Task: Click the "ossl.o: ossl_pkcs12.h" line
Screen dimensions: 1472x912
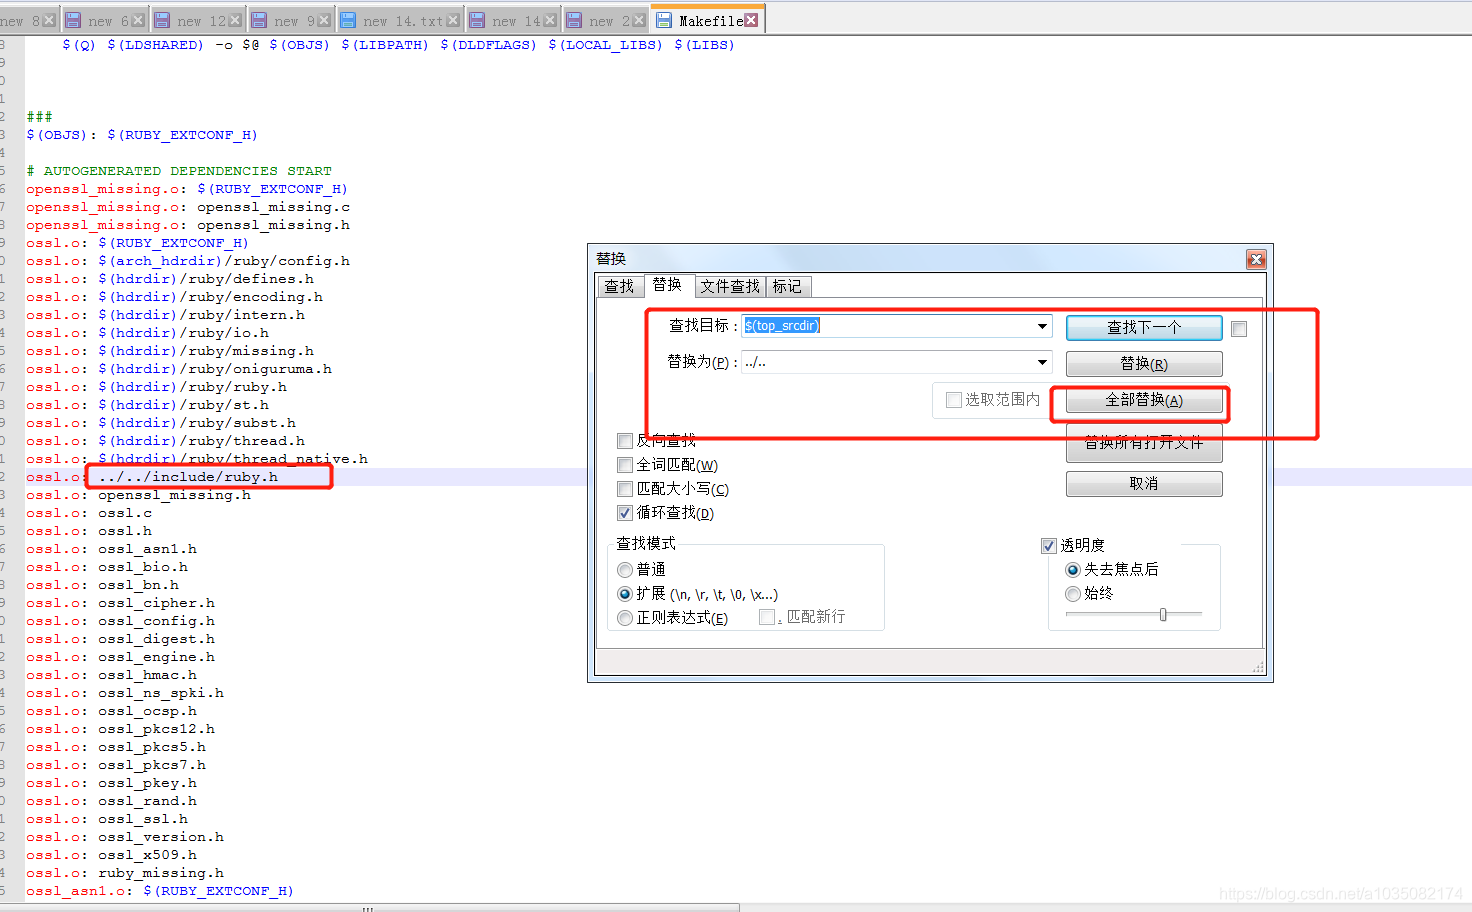Action: (120, 729)
